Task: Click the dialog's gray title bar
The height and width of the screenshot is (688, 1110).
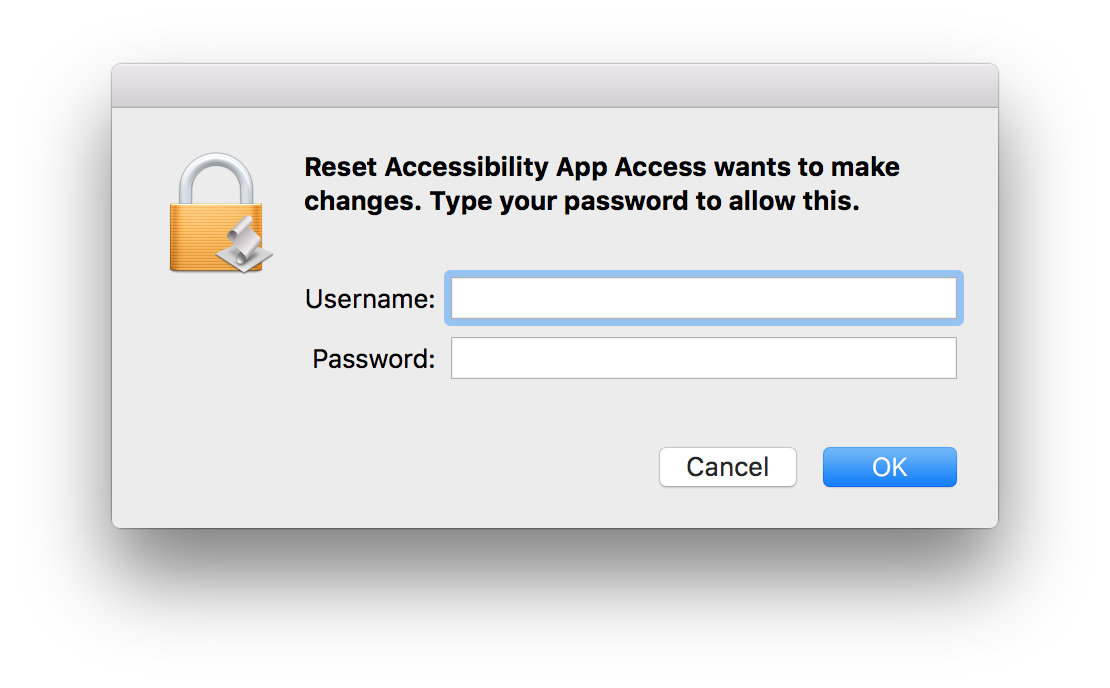Action: 555,86
